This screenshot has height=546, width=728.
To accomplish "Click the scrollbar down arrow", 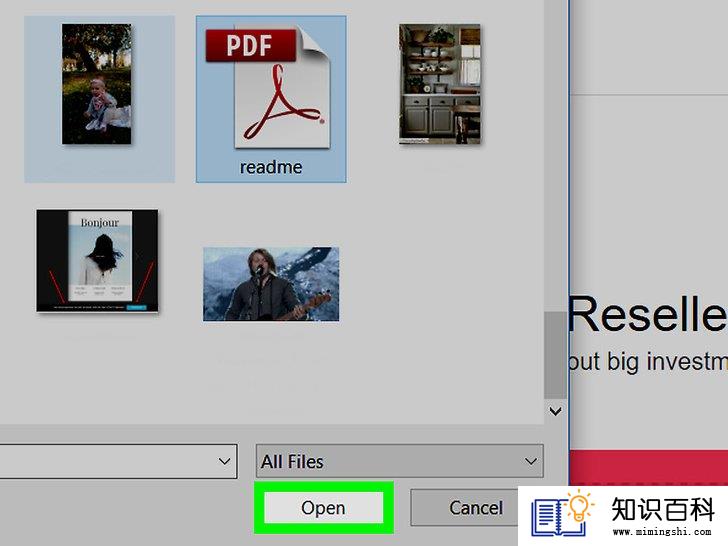I will (x=555, y=411).
